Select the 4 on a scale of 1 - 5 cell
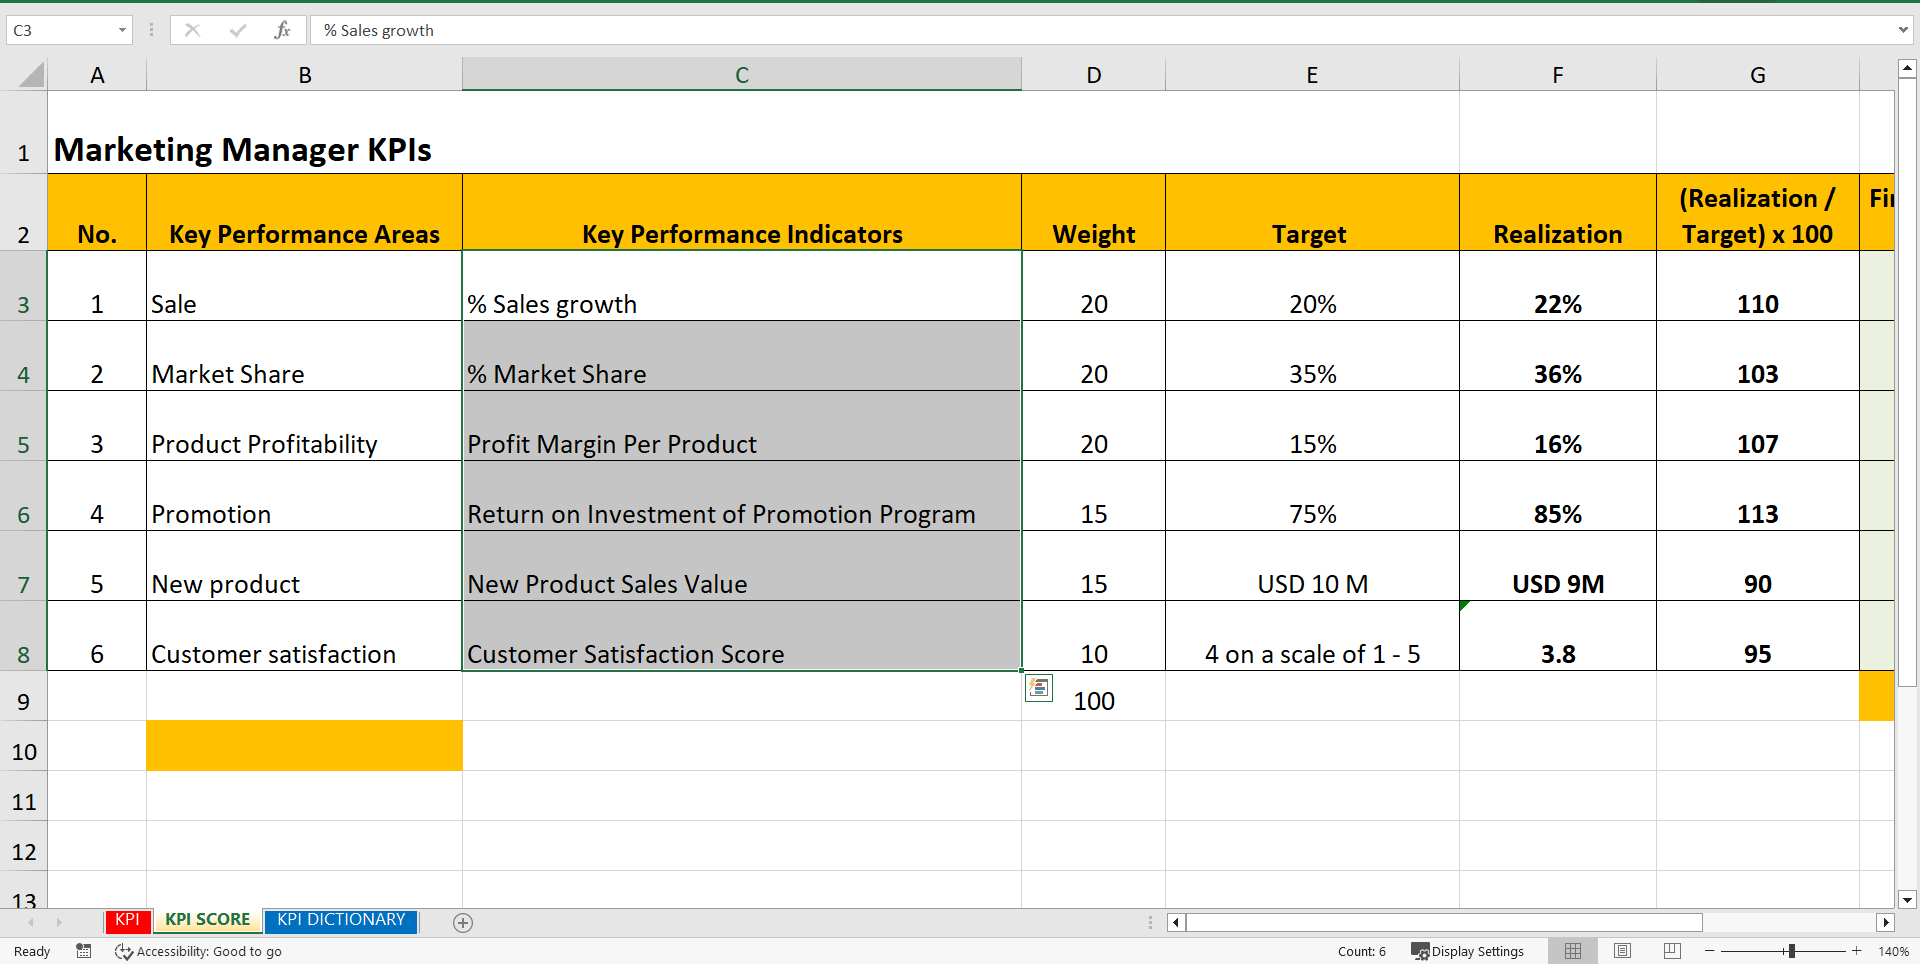The image size is (1920, 966). pos(1312,636)
